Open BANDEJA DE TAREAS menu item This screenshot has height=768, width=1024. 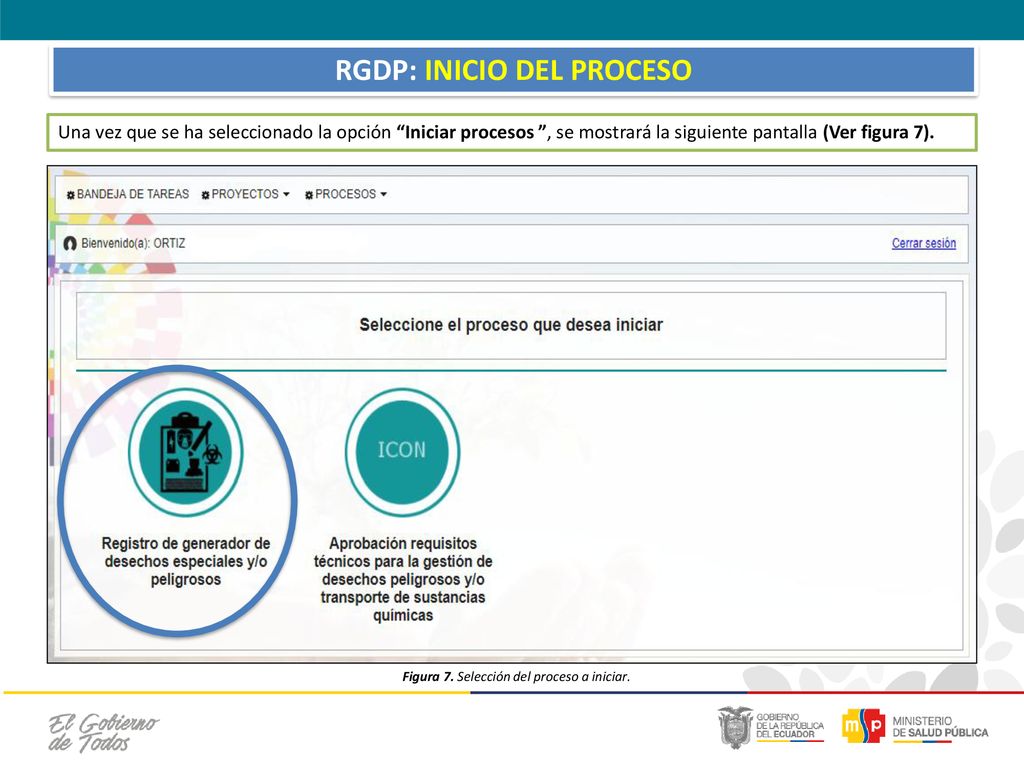[128, 194]
